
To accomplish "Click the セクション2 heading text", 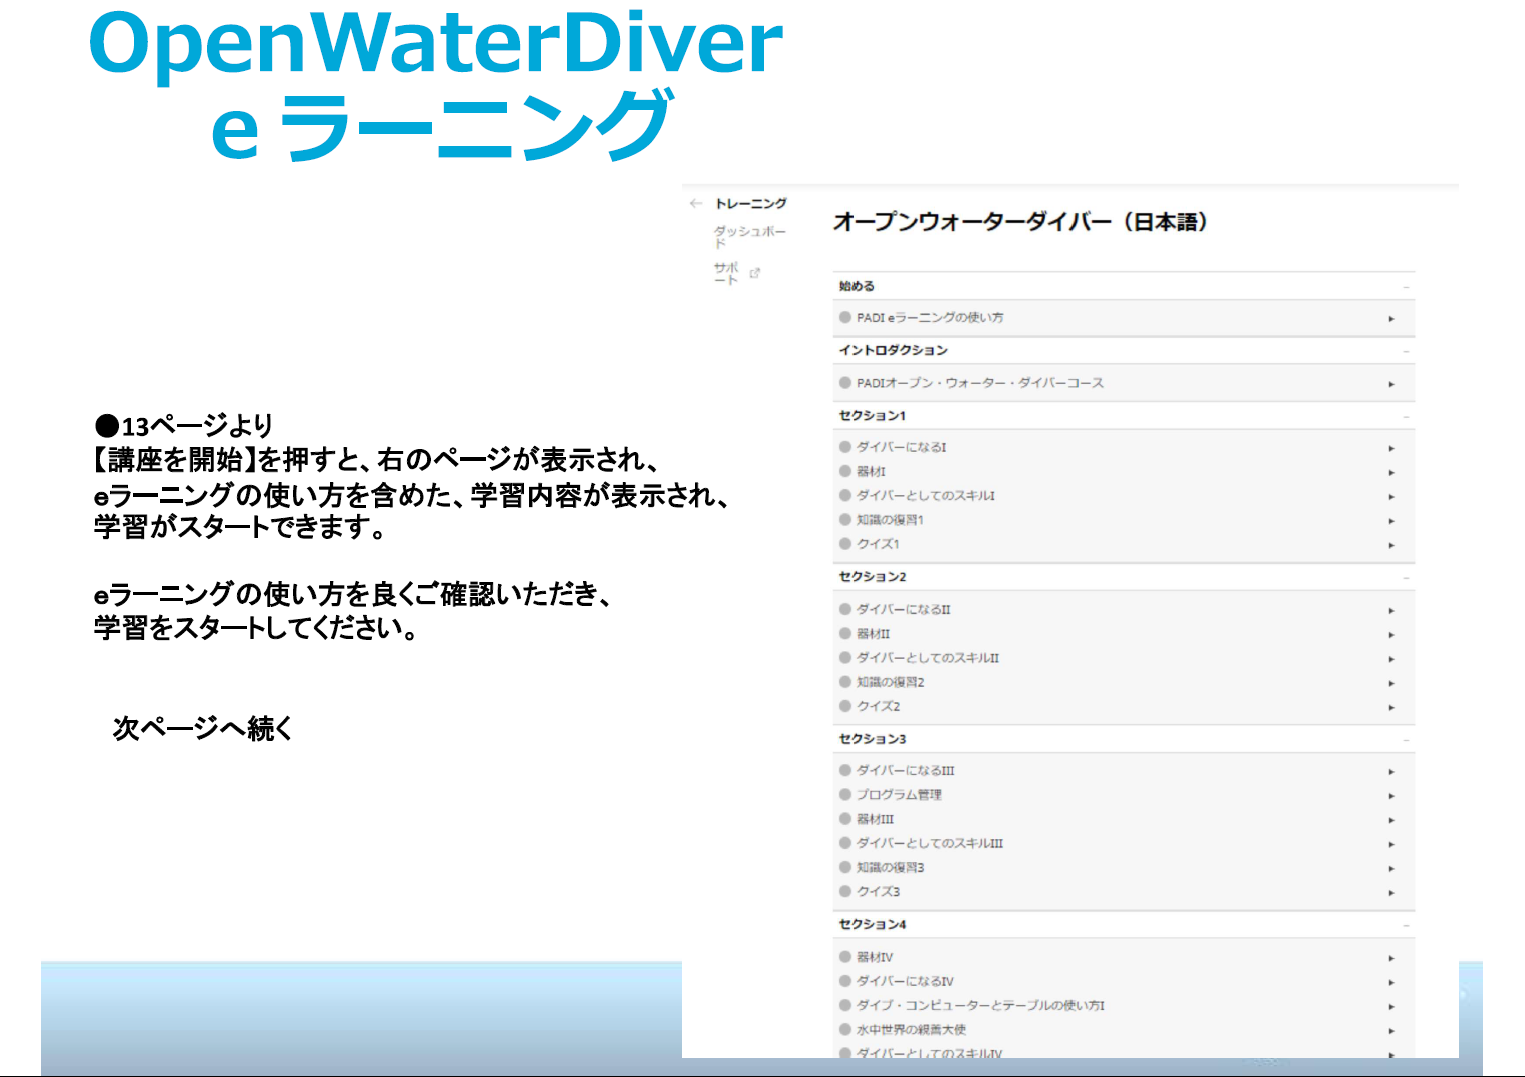I will [x=872, y=577].
